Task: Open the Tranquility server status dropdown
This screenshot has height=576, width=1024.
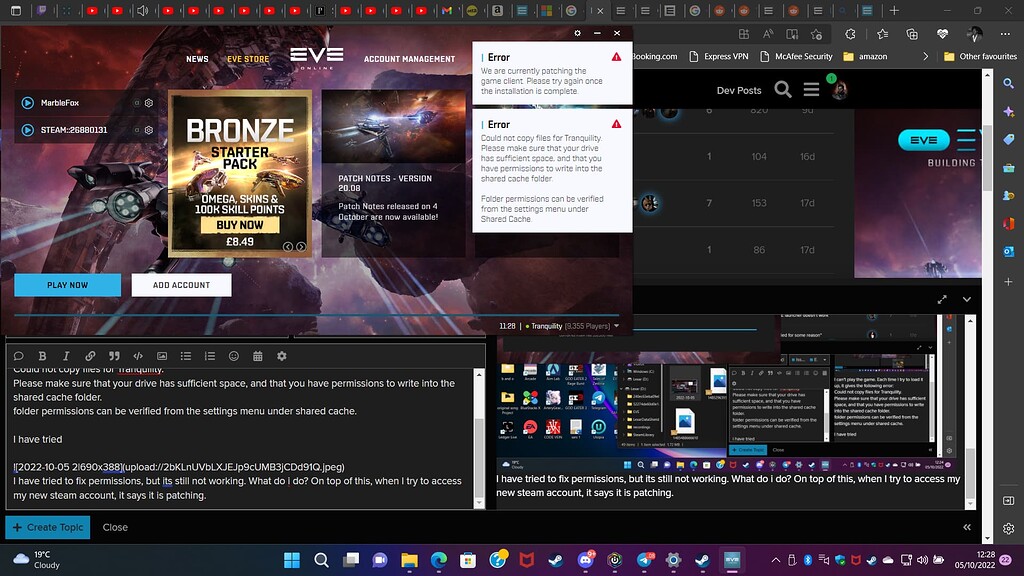Action: [616, 326]
